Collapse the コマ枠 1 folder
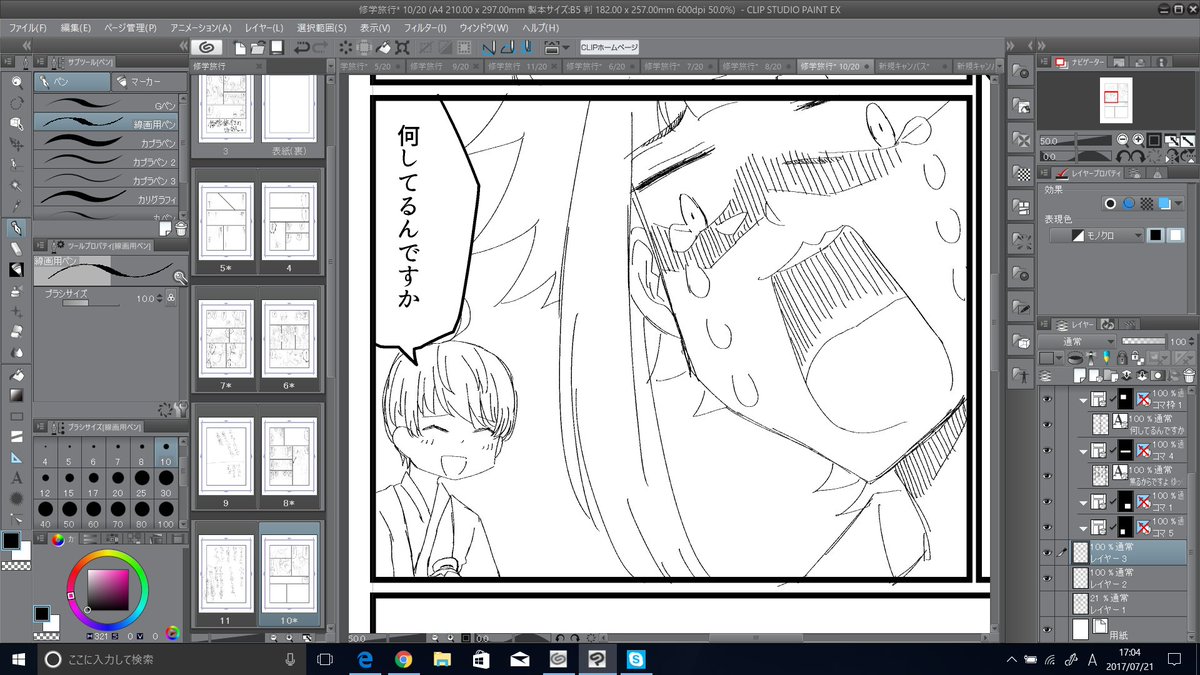The height and width of the screenshot is (675, 1200). pyautogui.click(x=1085, y=400)
